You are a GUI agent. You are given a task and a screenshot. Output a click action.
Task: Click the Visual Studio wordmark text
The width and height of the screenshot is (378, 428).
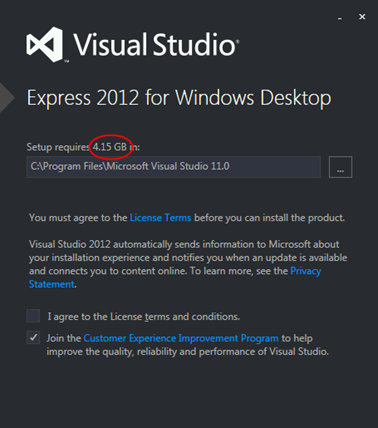[155, 44]
